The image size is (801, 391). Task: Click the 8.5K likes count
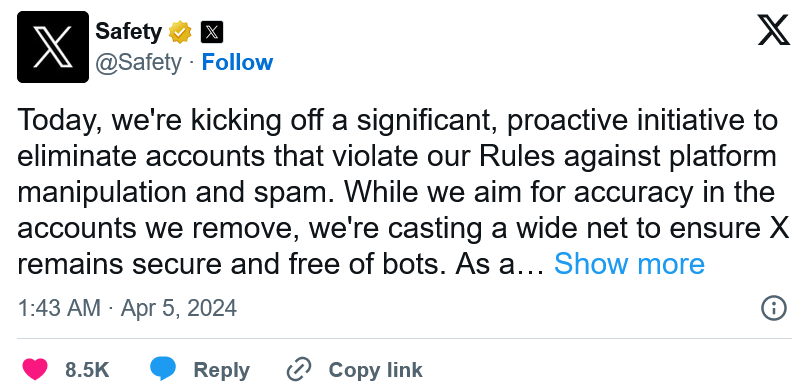[87, 370]
